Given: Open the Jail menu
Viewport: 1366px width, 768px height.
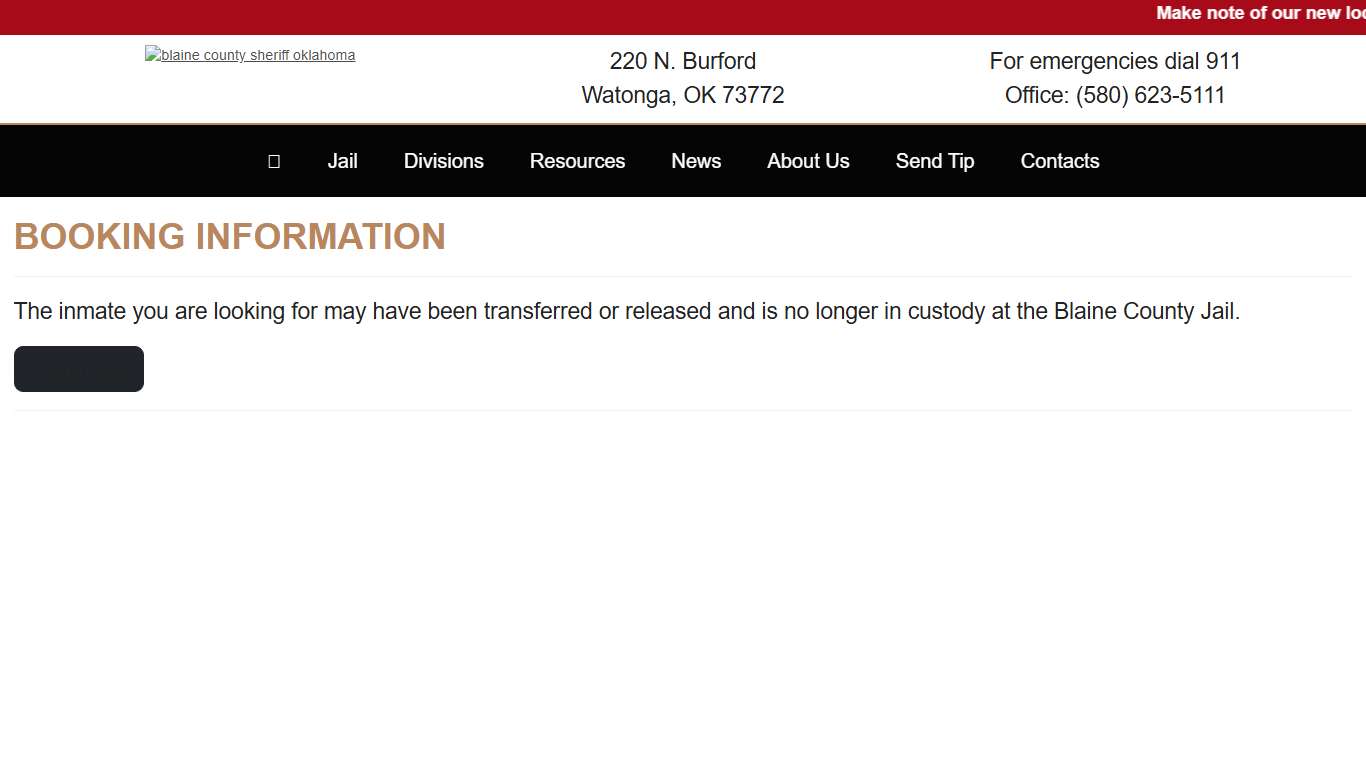Looking at the screenshot, I should point(342,161).
